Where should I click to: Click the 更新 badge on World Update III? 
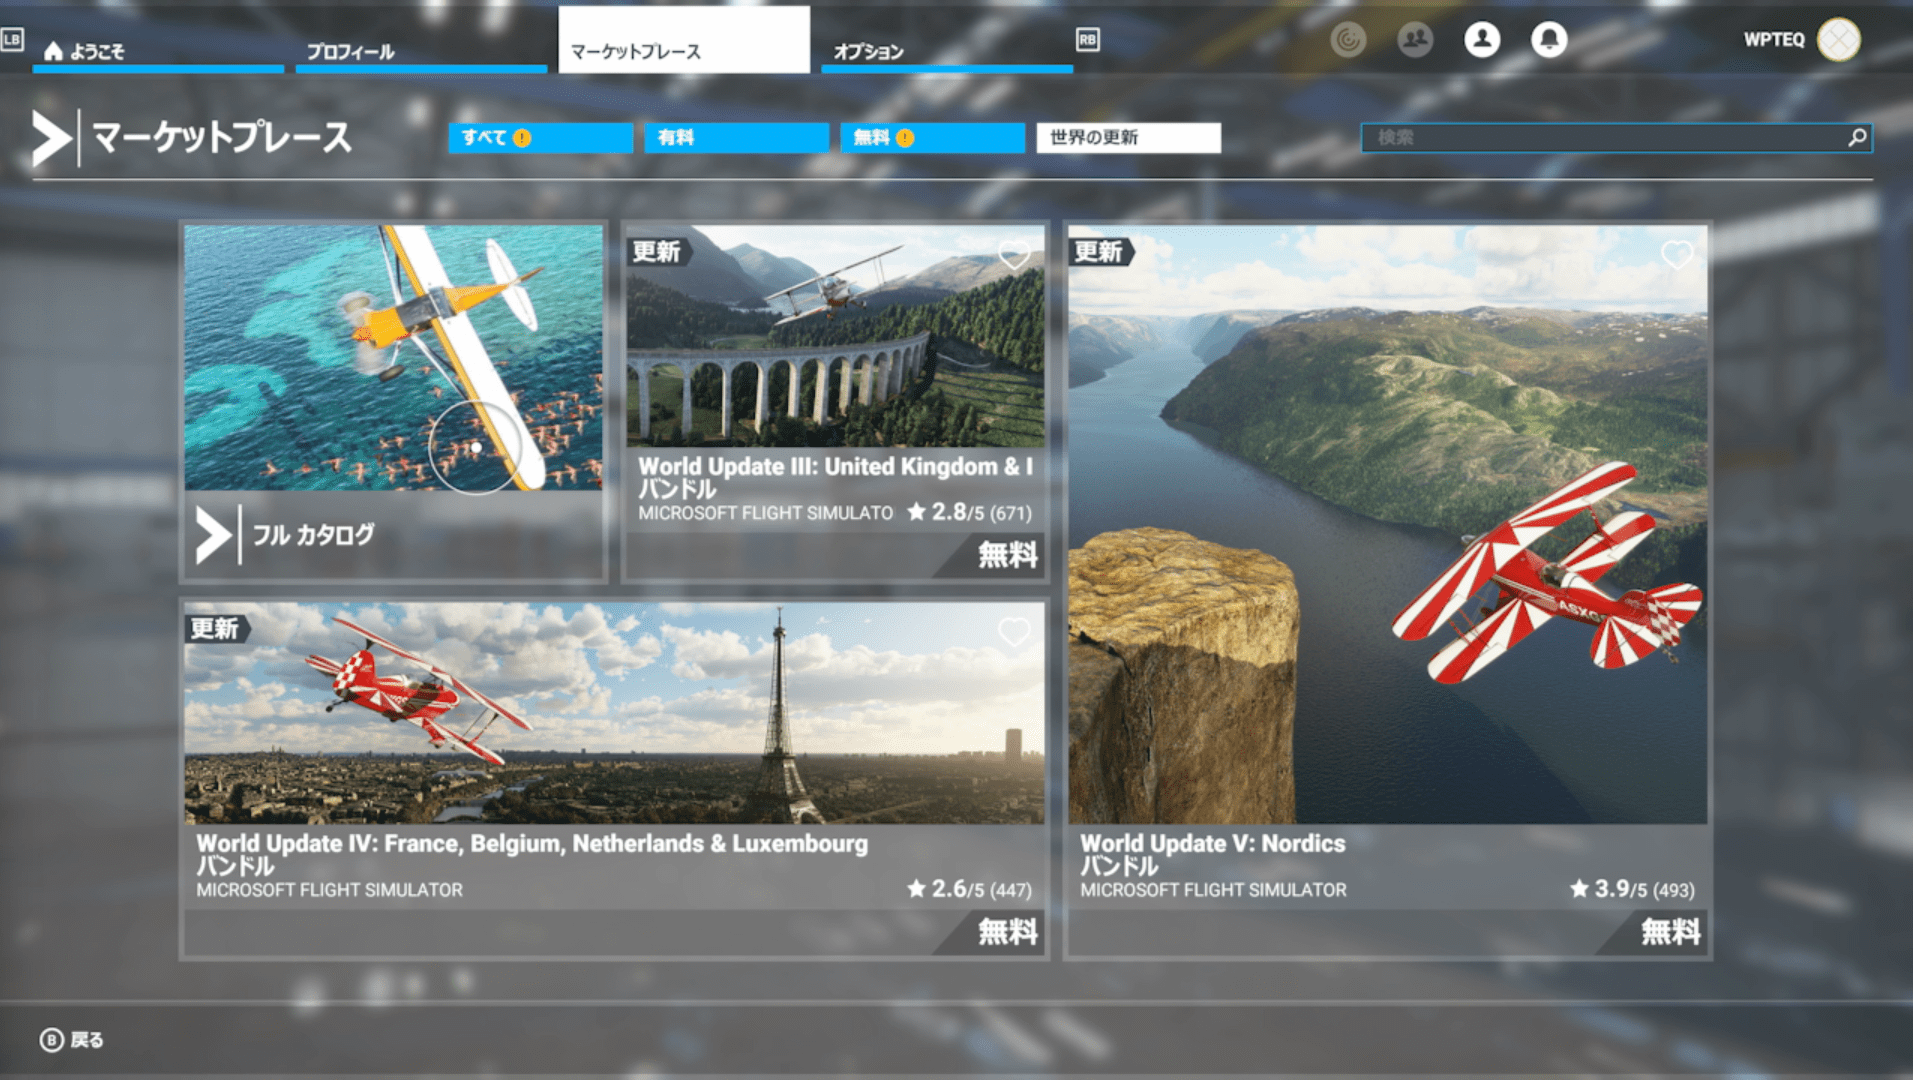coord(658,252)
